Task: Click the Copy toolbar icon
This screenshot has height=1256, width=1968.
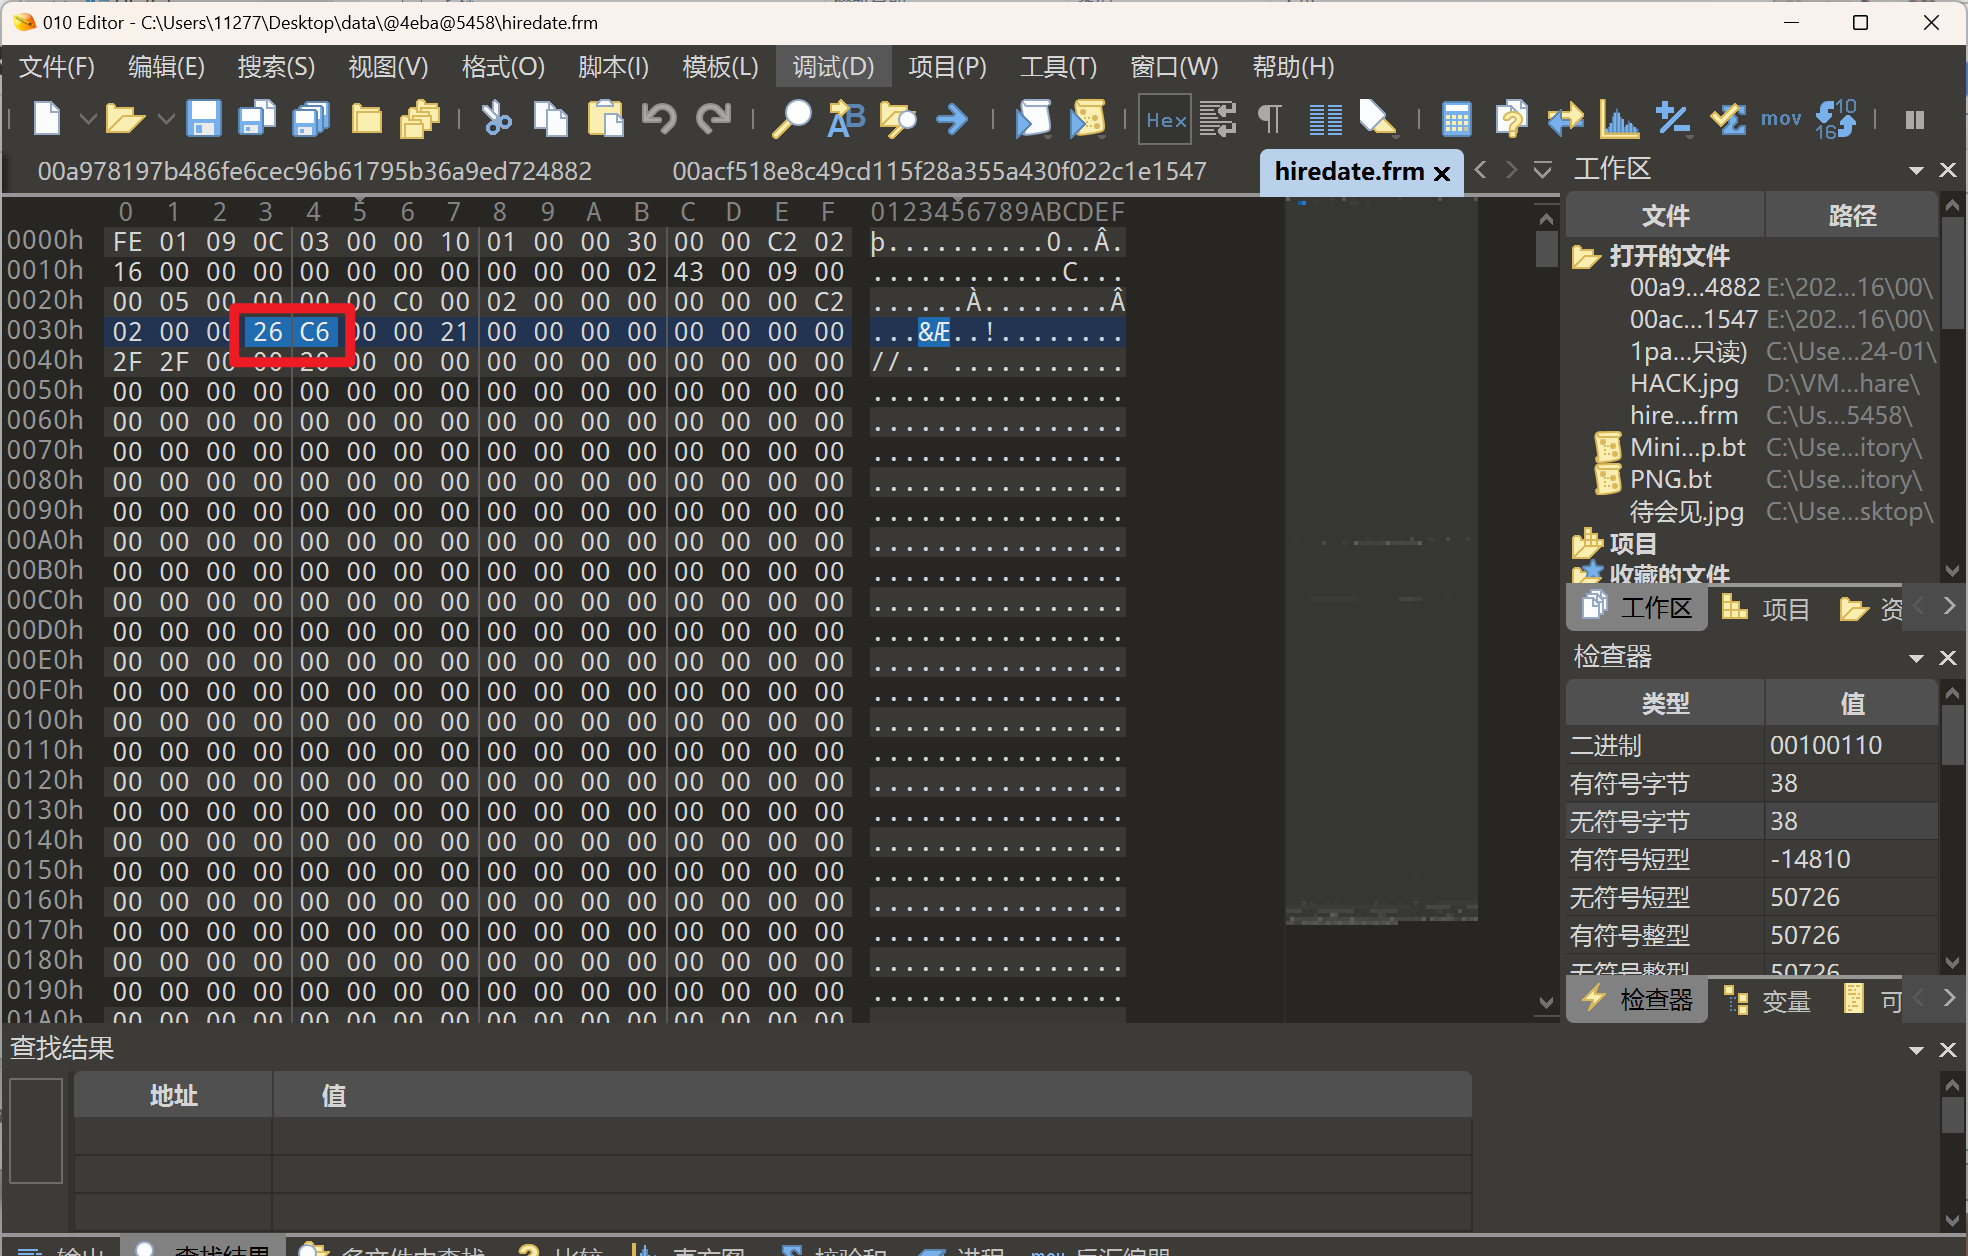Action: (x=550, y=120)
